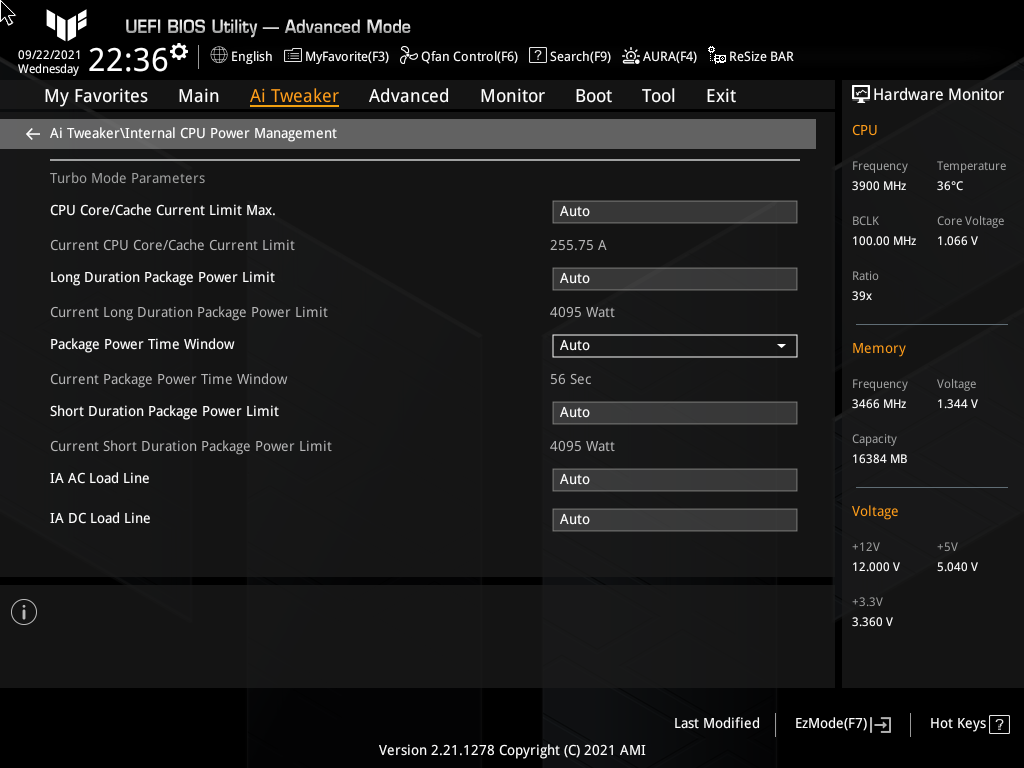Click the 3900 MHz CPU frequency value

point(879,186)
